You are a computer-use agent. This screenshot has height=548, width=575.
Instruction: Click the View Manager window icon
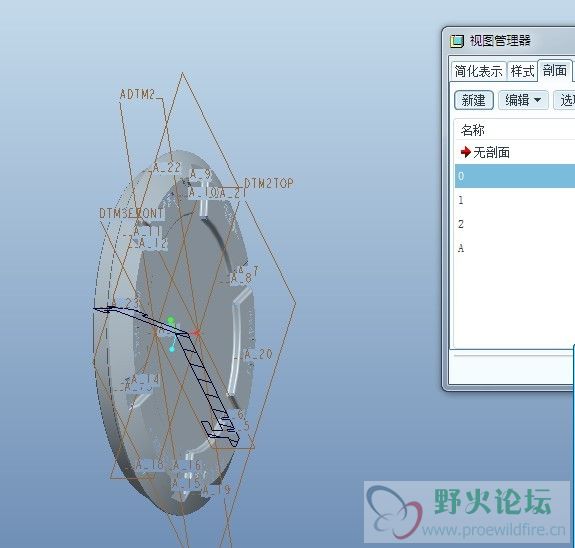(x=457, y=41)
